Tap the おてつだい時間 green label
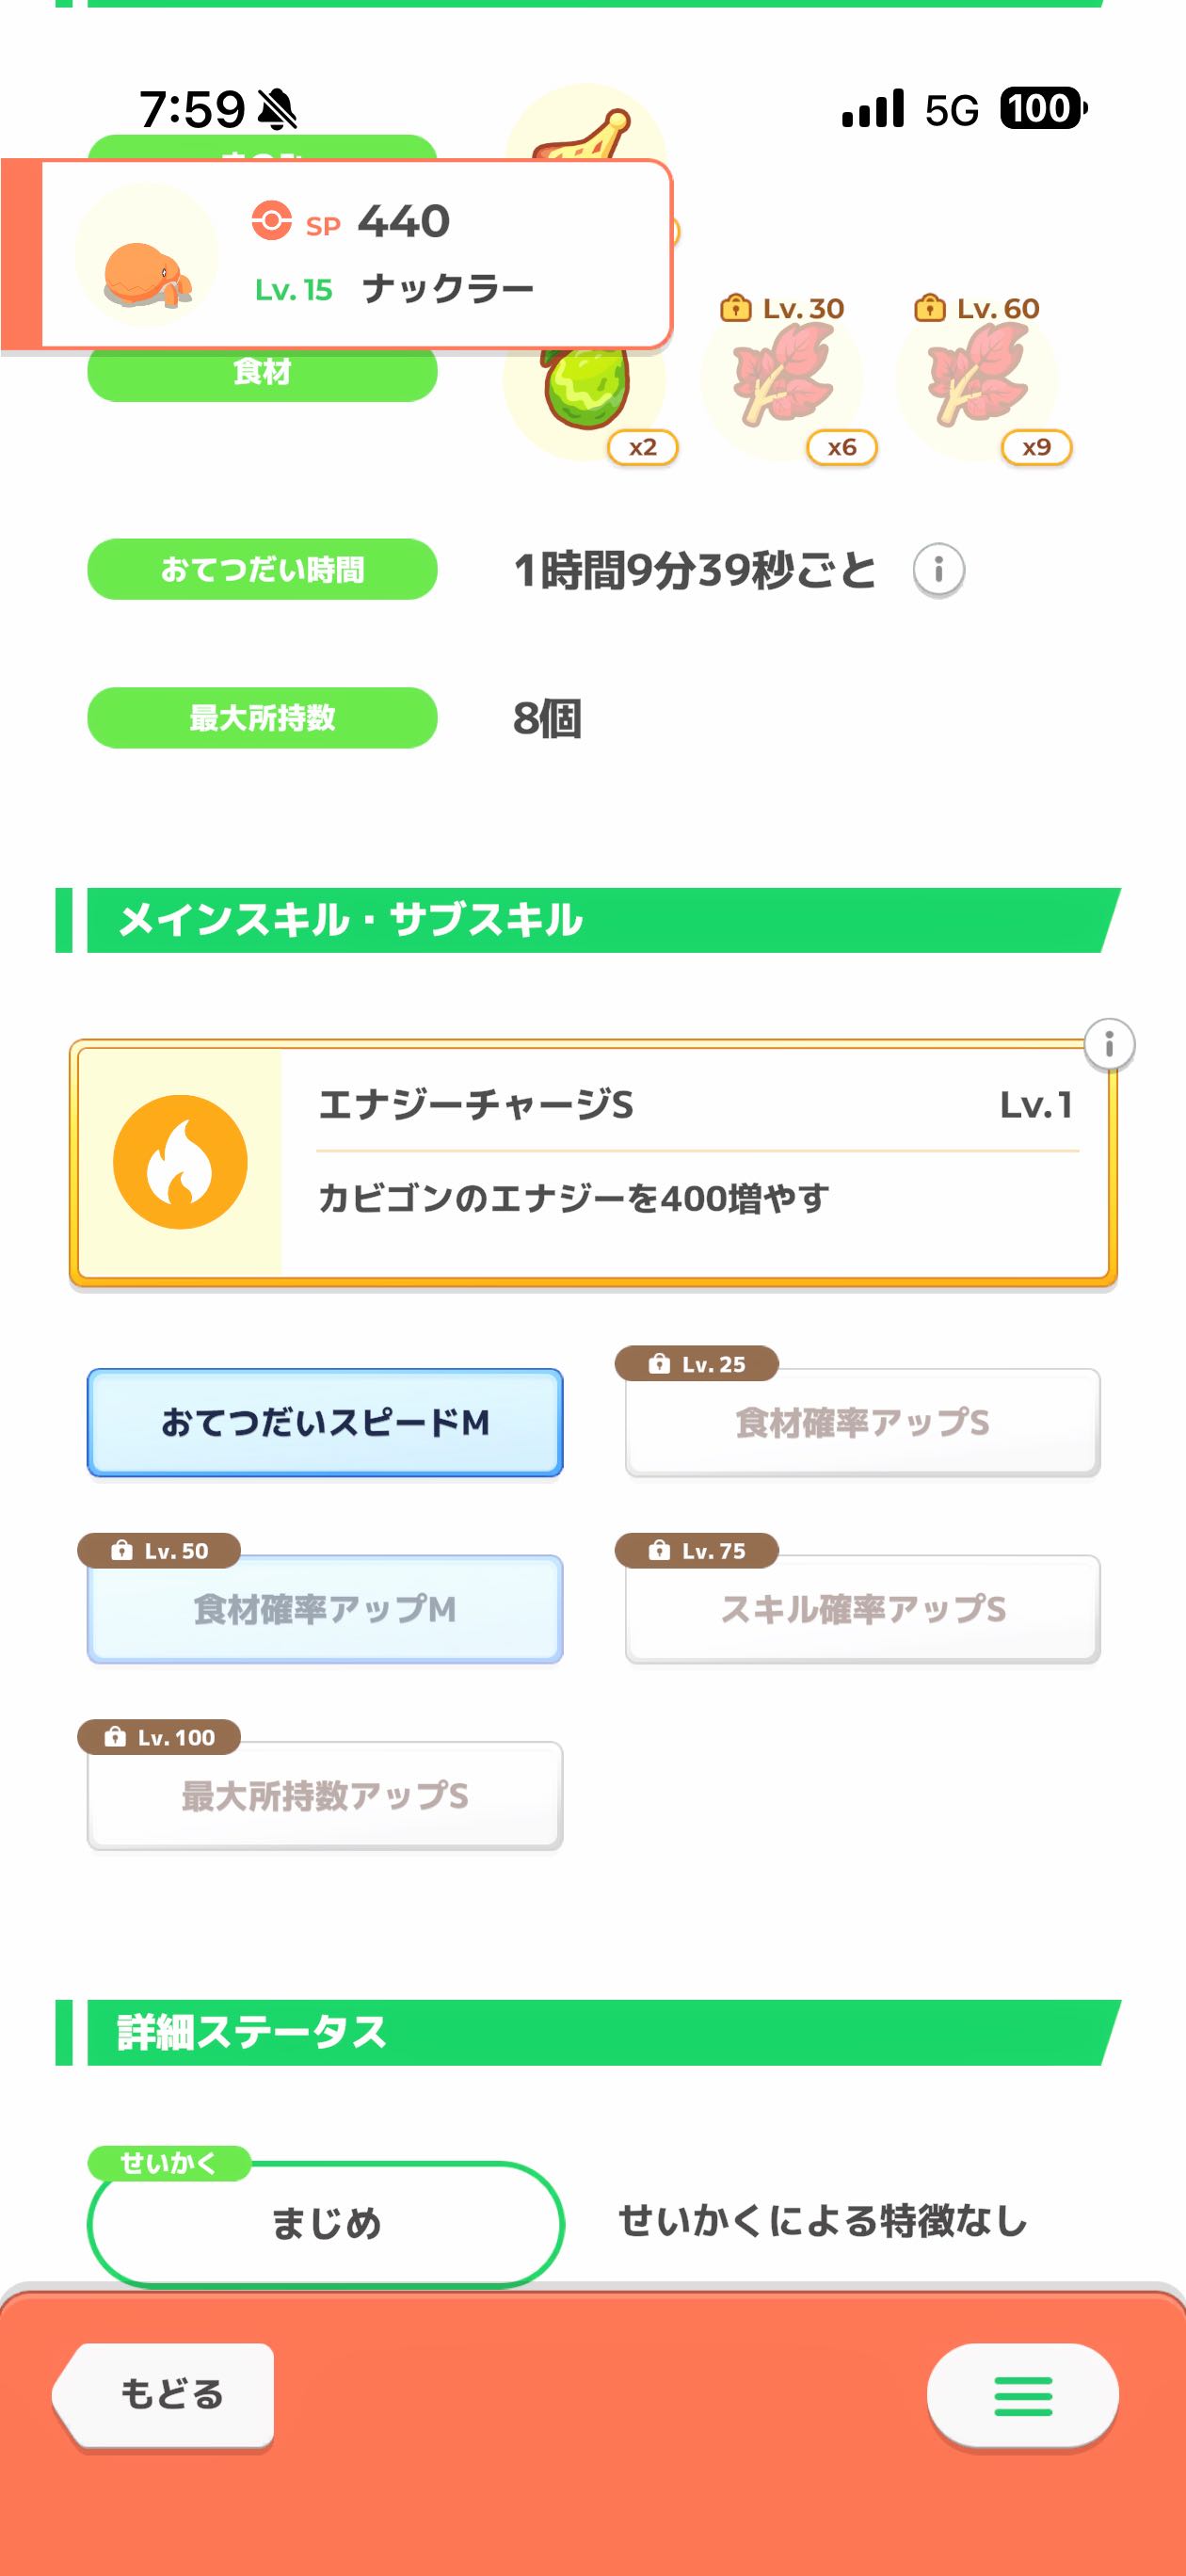The width and height of the screenshot is (1186, 2576). click(262, 570)
